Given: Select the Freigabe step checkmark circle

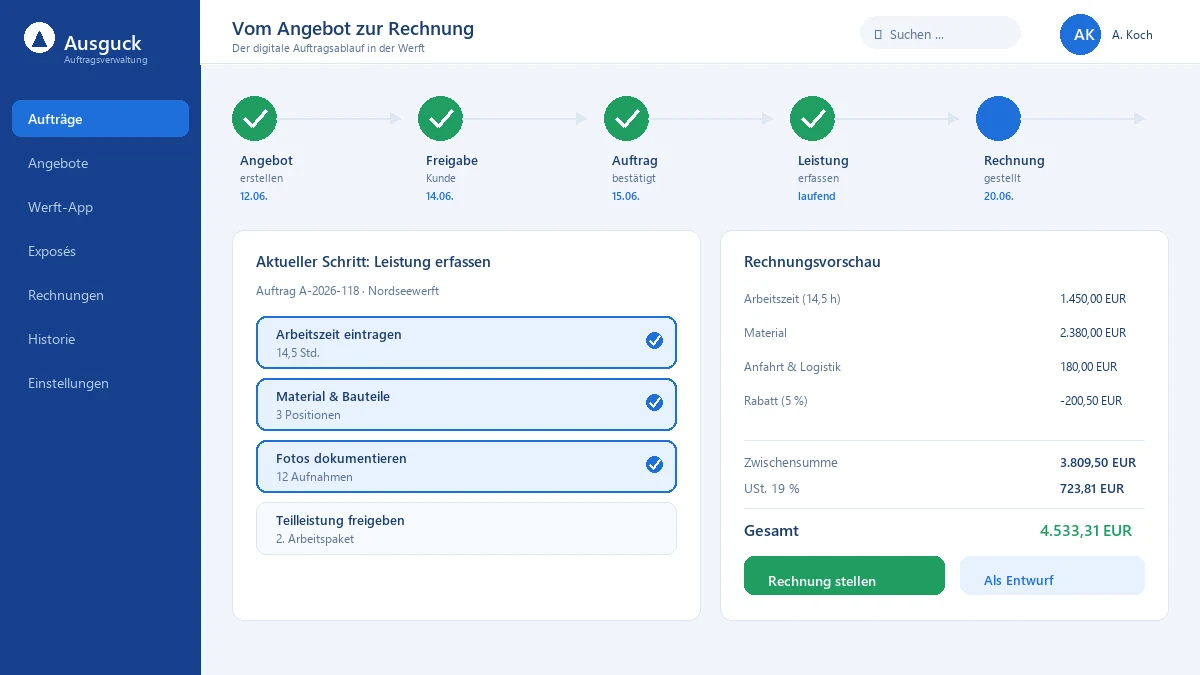Looking at the screenshot, I should (x=441, y=119).
